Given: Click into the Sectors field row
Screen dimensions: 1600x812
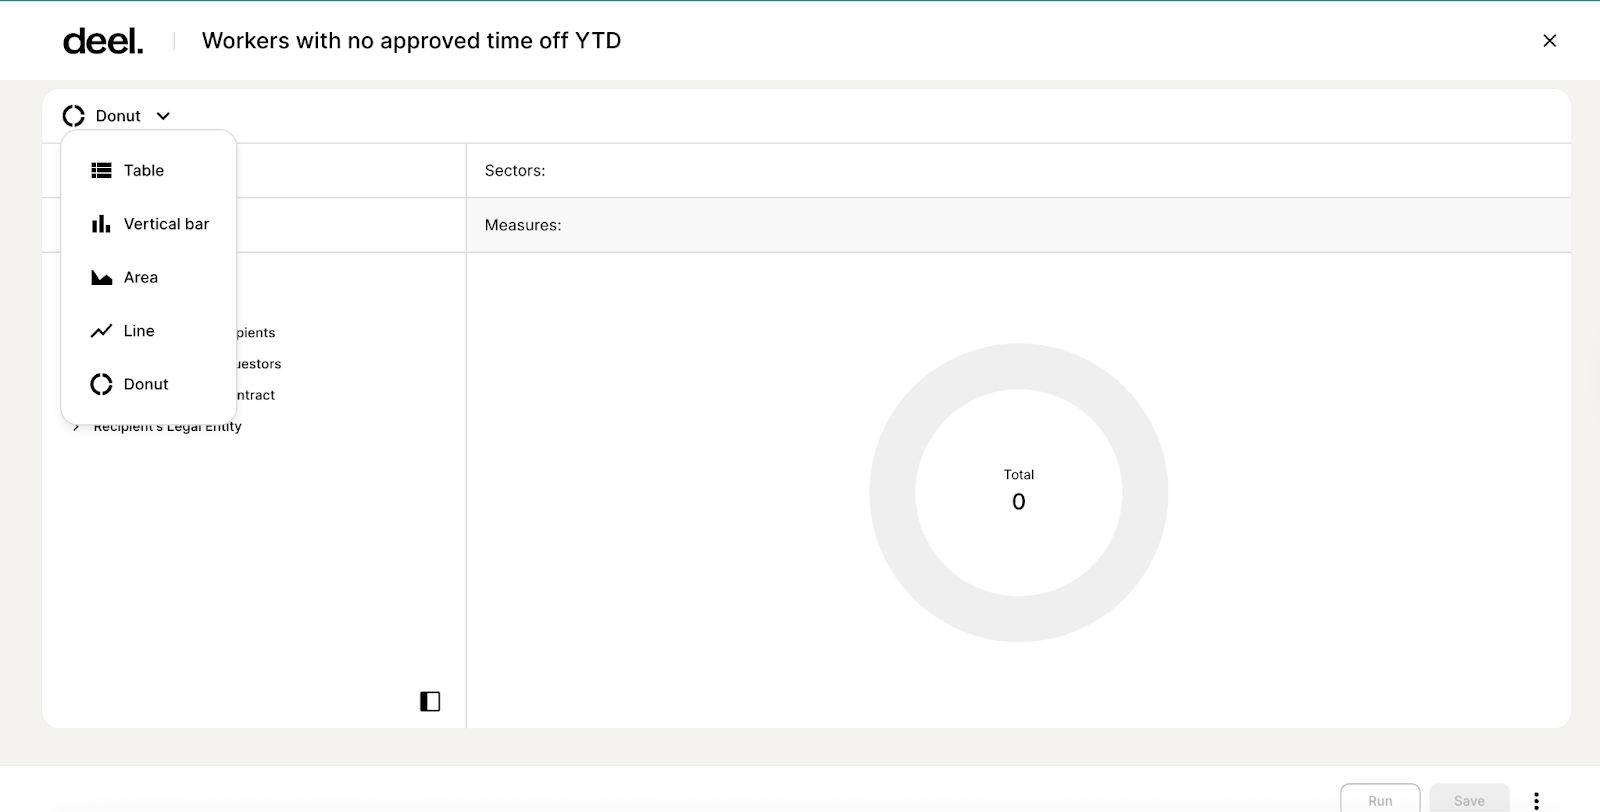Looking at the screenshot, I should coord(1018,171).
